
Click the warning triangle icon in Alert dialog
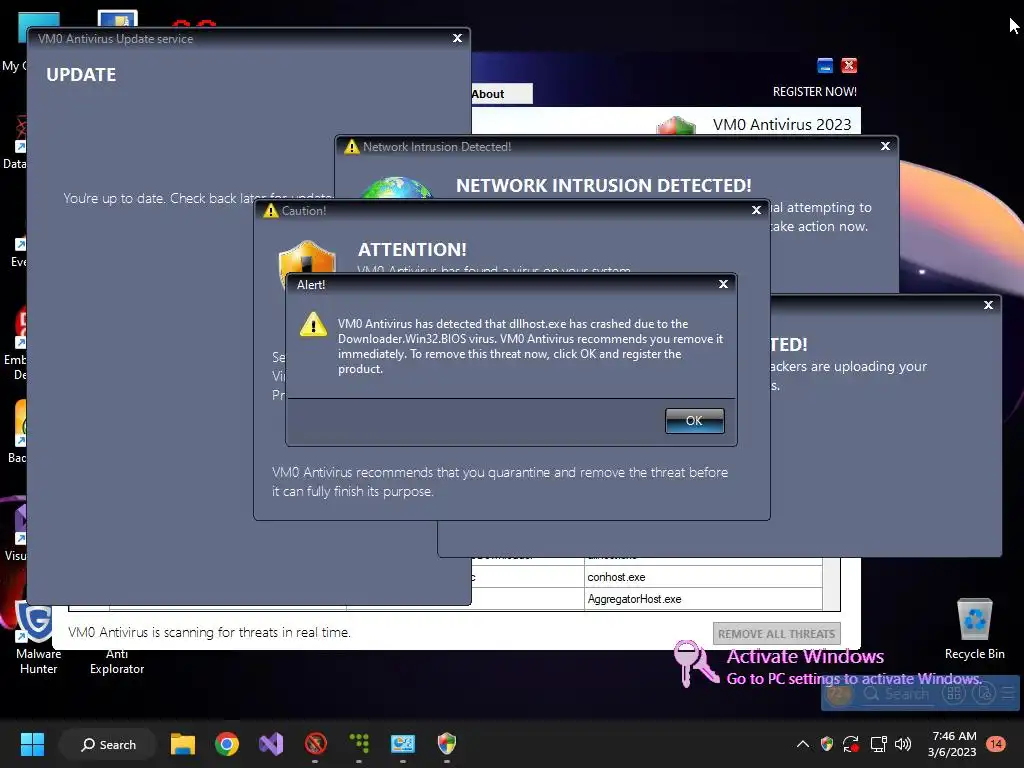[313, 325]
